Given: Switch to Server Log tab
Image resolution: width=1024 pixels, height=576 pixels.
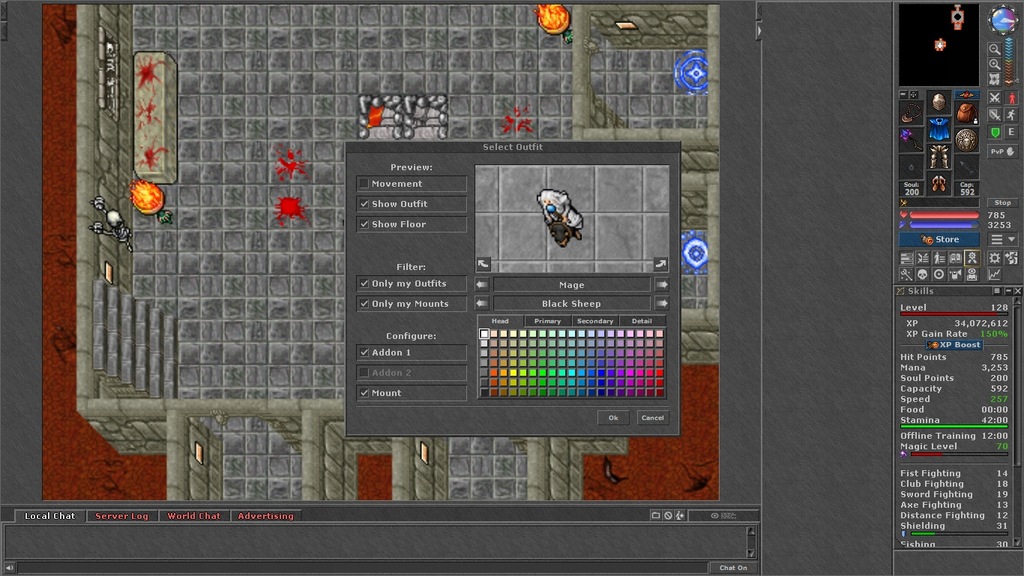Looking at the screenshot, I should tap(122, 516).
